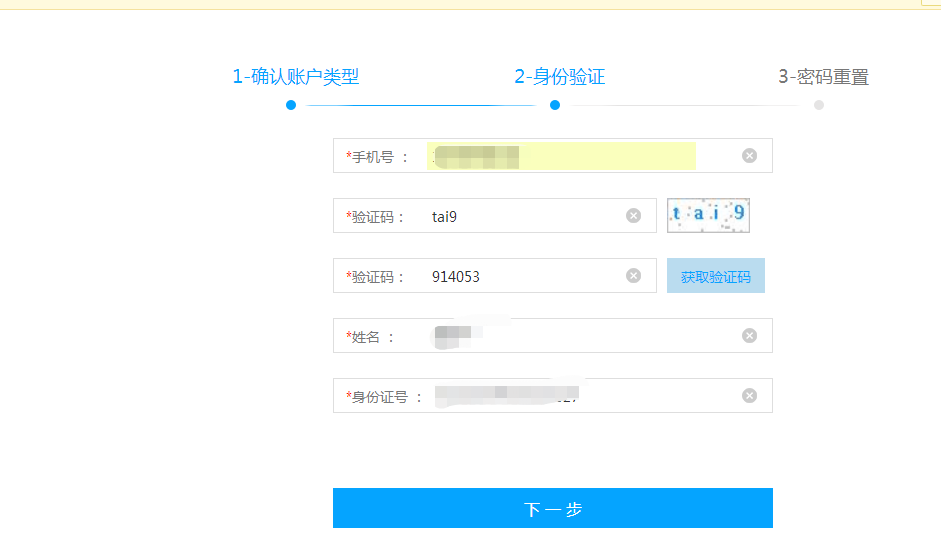Go to step 1-确认账户类型
The image size is (941, 552).
(296, 77)
